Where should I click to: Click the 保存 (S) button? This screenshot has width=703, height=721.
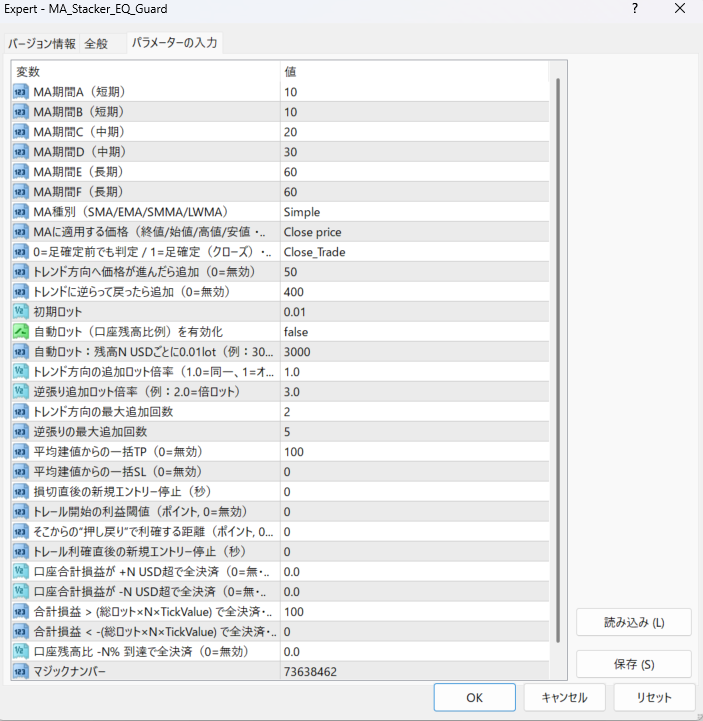[634, 664]
